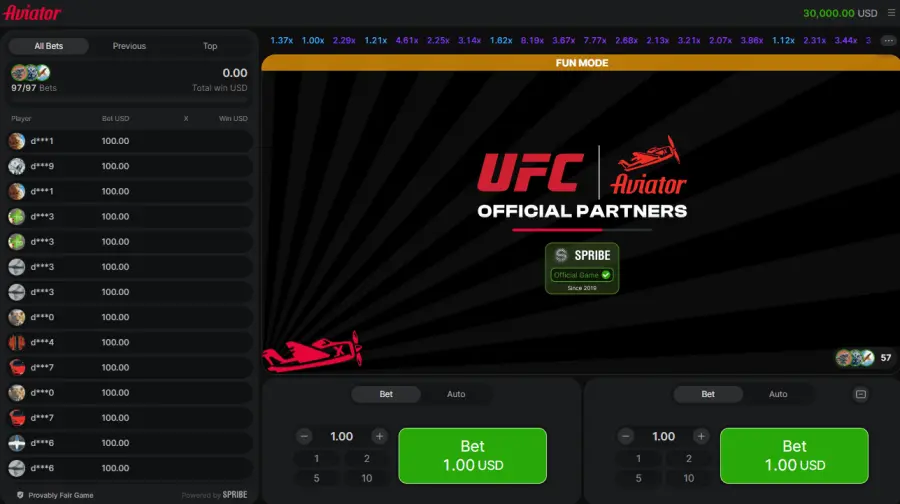The height and width of the screenshot is (504, 900).
Task: Remove the second bet panel with minus icon
Action: (x=861, y=394)
